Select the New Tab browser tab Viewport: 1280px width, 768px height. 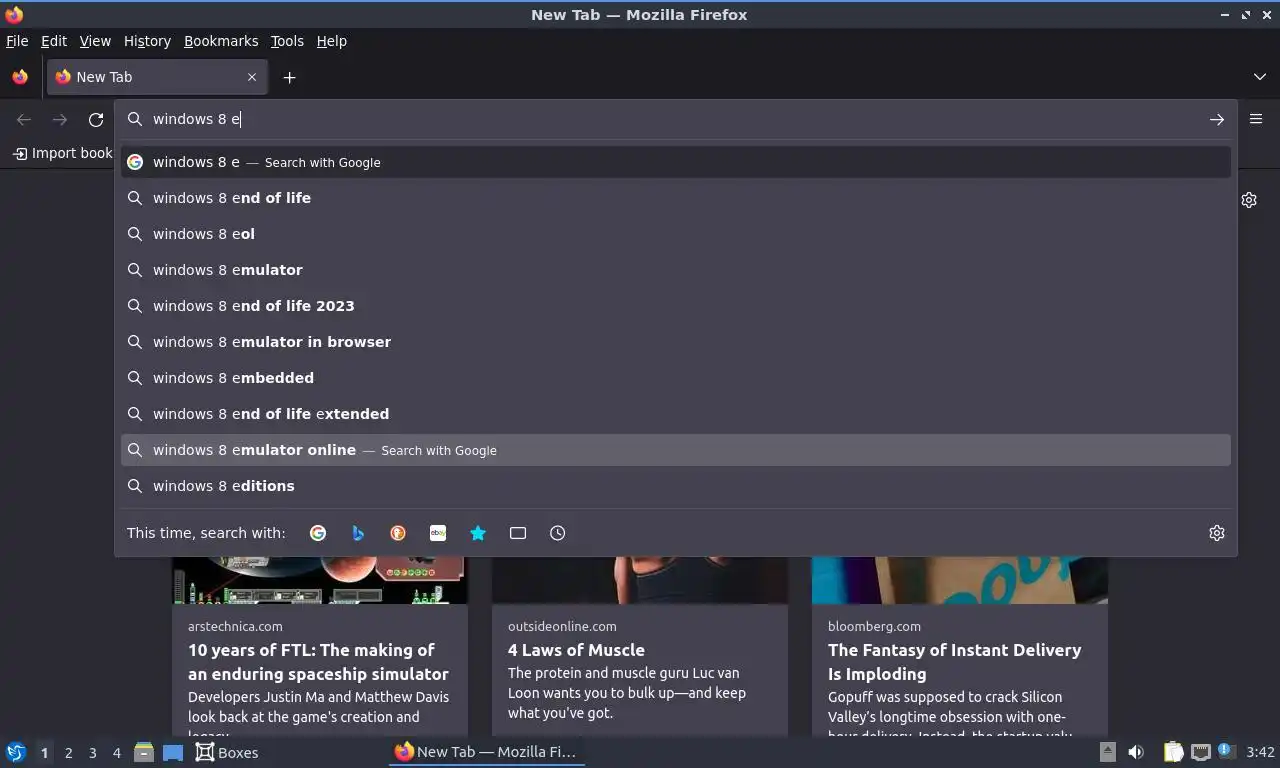pyautogui.click(x=156, y=77)
